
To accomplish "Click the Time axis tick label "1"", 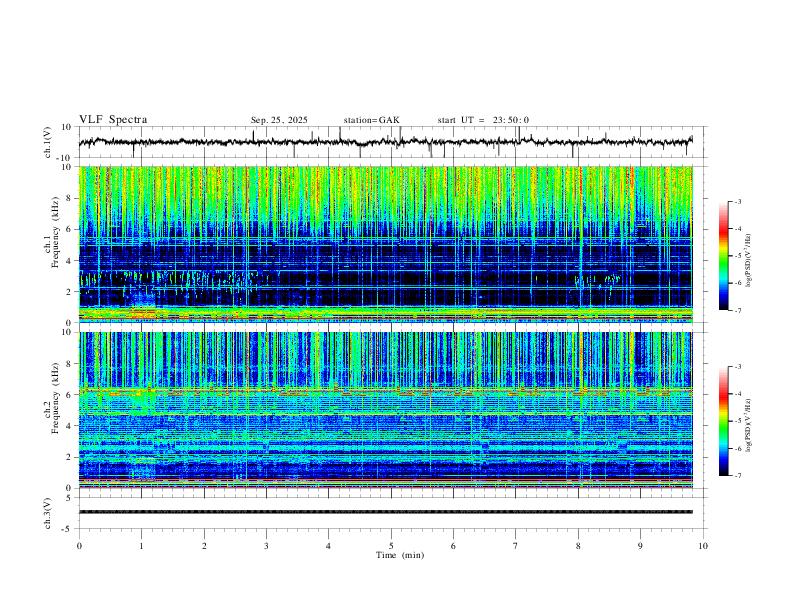I will (x=141, y=546).
